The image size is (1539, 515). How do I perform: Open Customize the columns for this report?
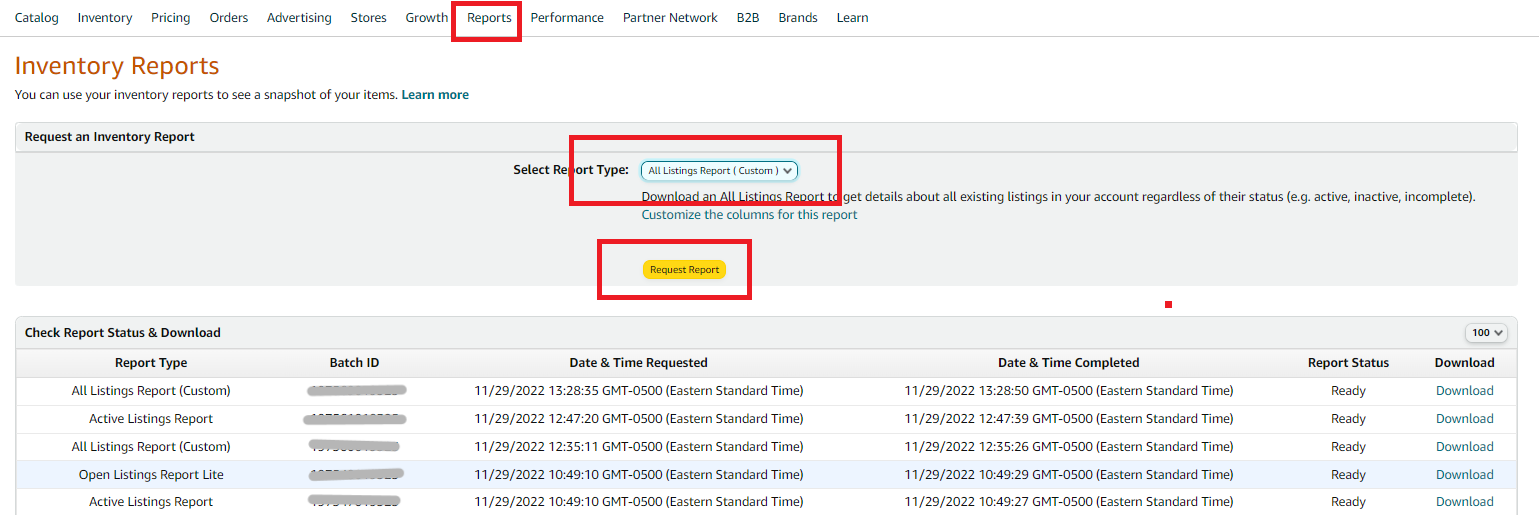click(x=749, y=215)
